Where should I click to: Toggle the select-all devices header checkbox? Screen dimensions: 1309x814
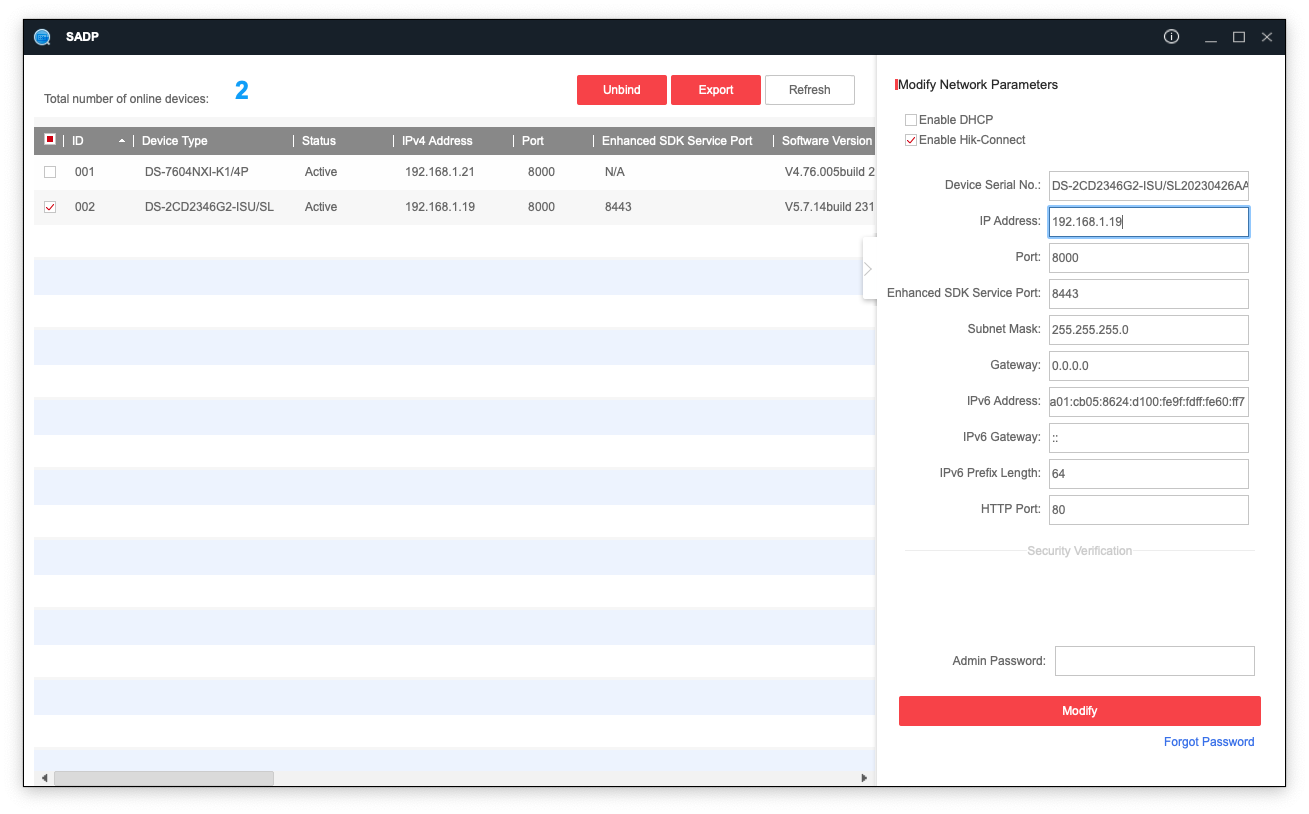tap(50, 140)
